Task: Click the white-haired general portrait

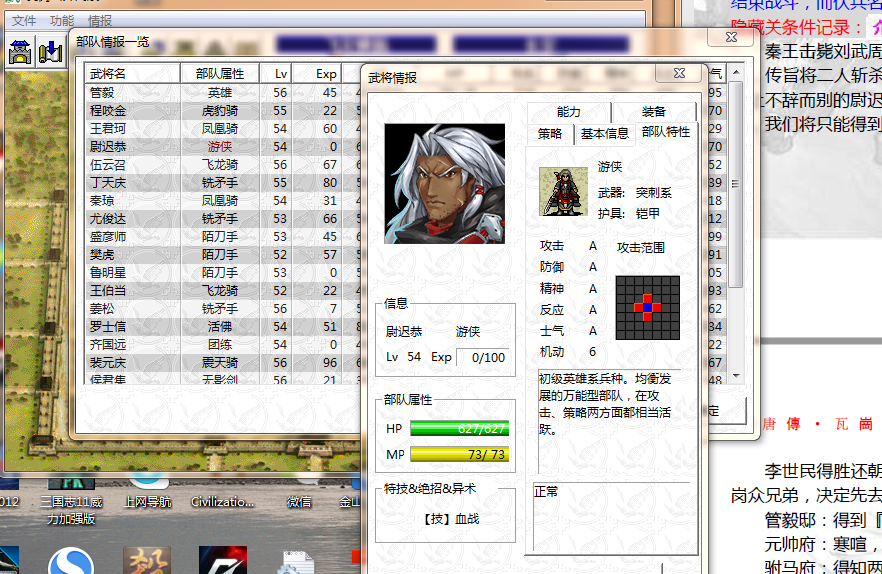Action: coord(444,183)
